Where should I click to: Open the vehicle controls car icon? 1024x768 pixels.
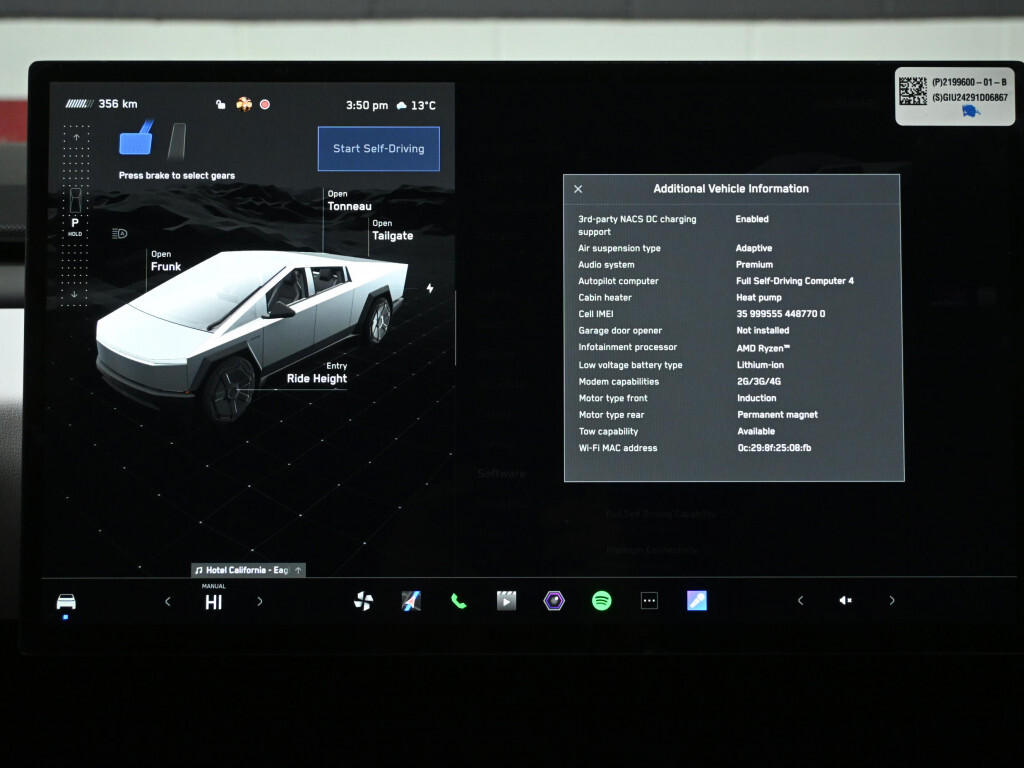pos(66,601)
